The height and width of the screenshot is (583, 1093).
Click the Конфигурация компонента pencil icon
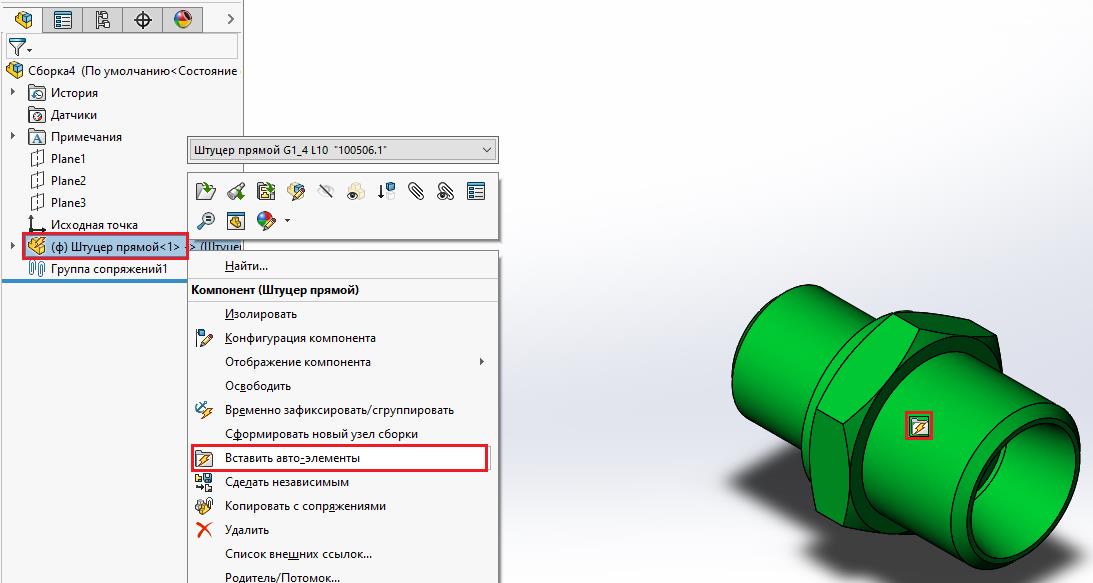[204, 338]
